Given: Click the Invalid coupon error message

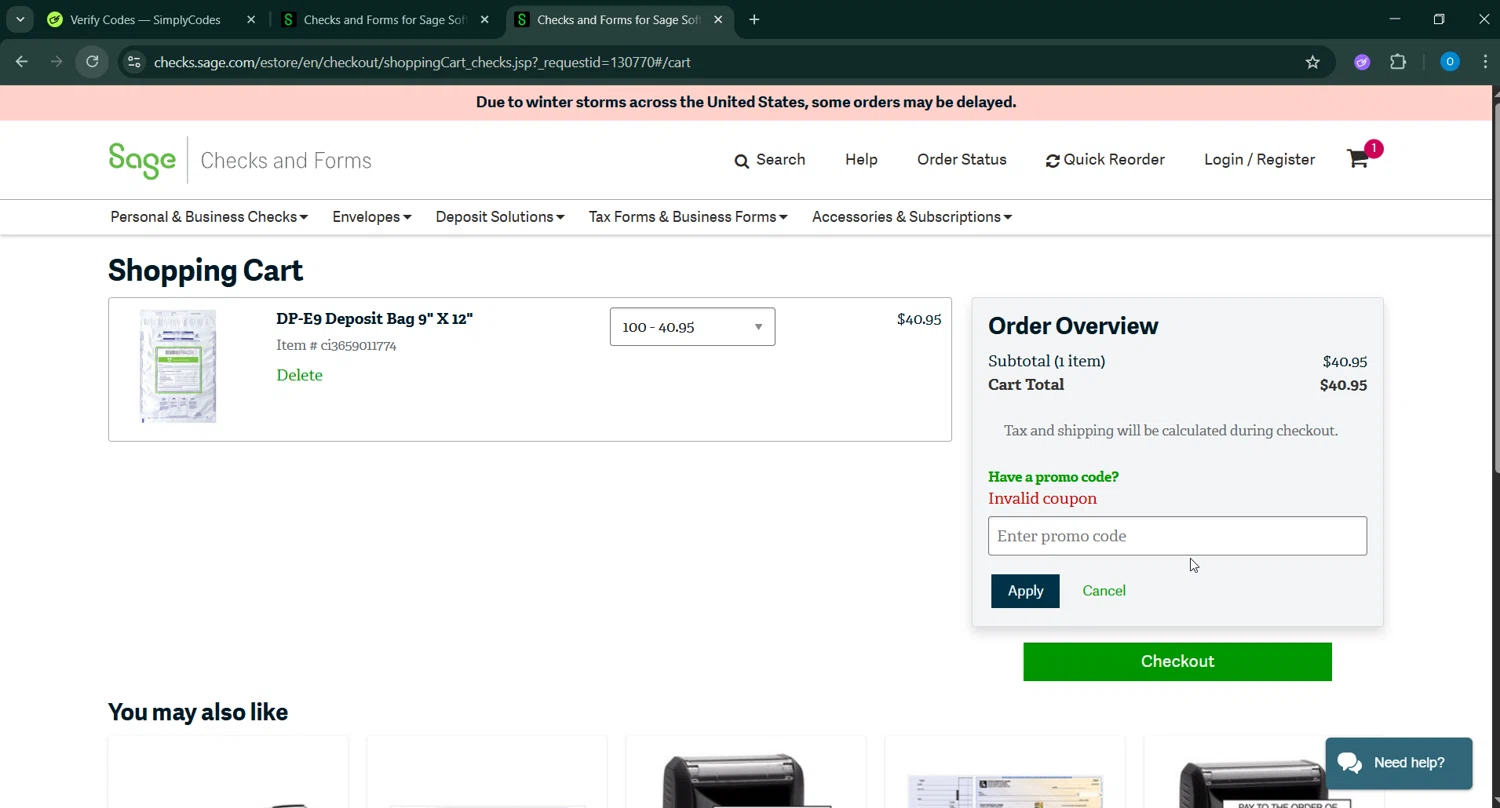Looking at the screenshot, I should [1042, 499].
